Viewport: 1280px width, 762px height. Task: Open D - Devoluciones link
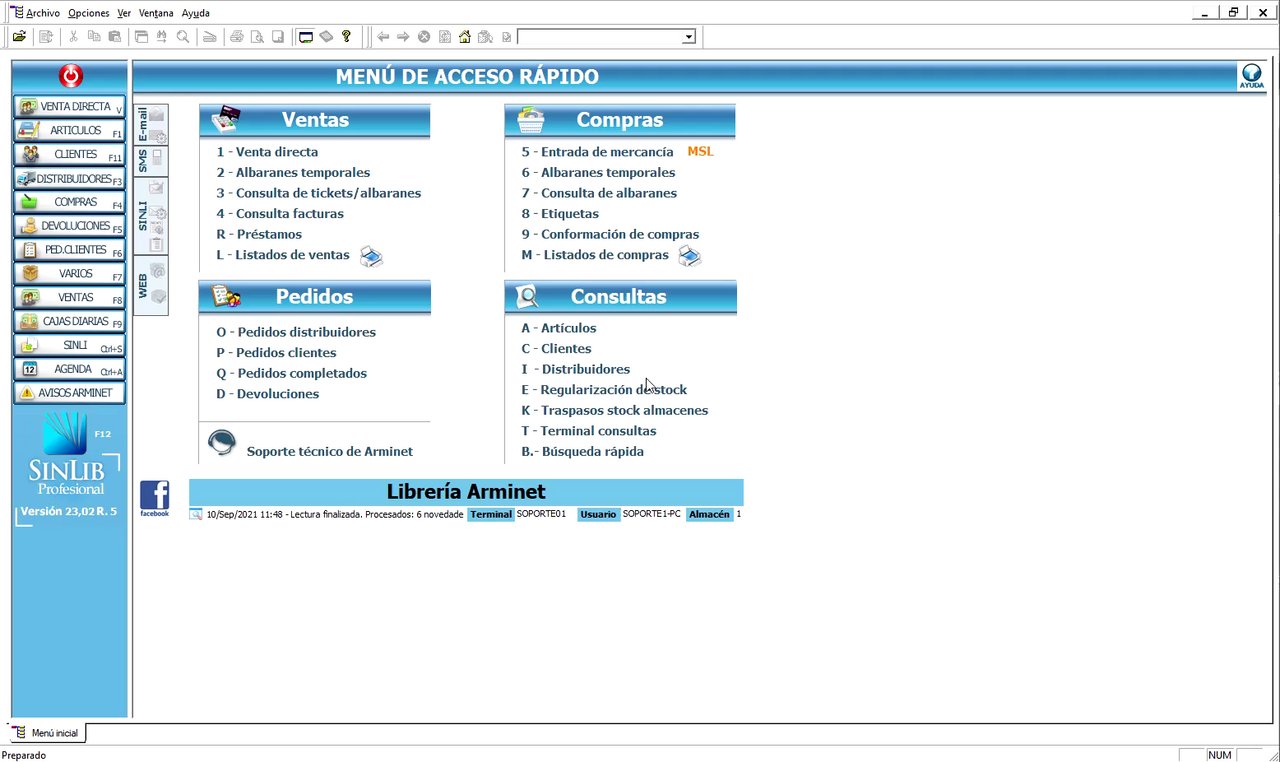[x=267, y=394]
